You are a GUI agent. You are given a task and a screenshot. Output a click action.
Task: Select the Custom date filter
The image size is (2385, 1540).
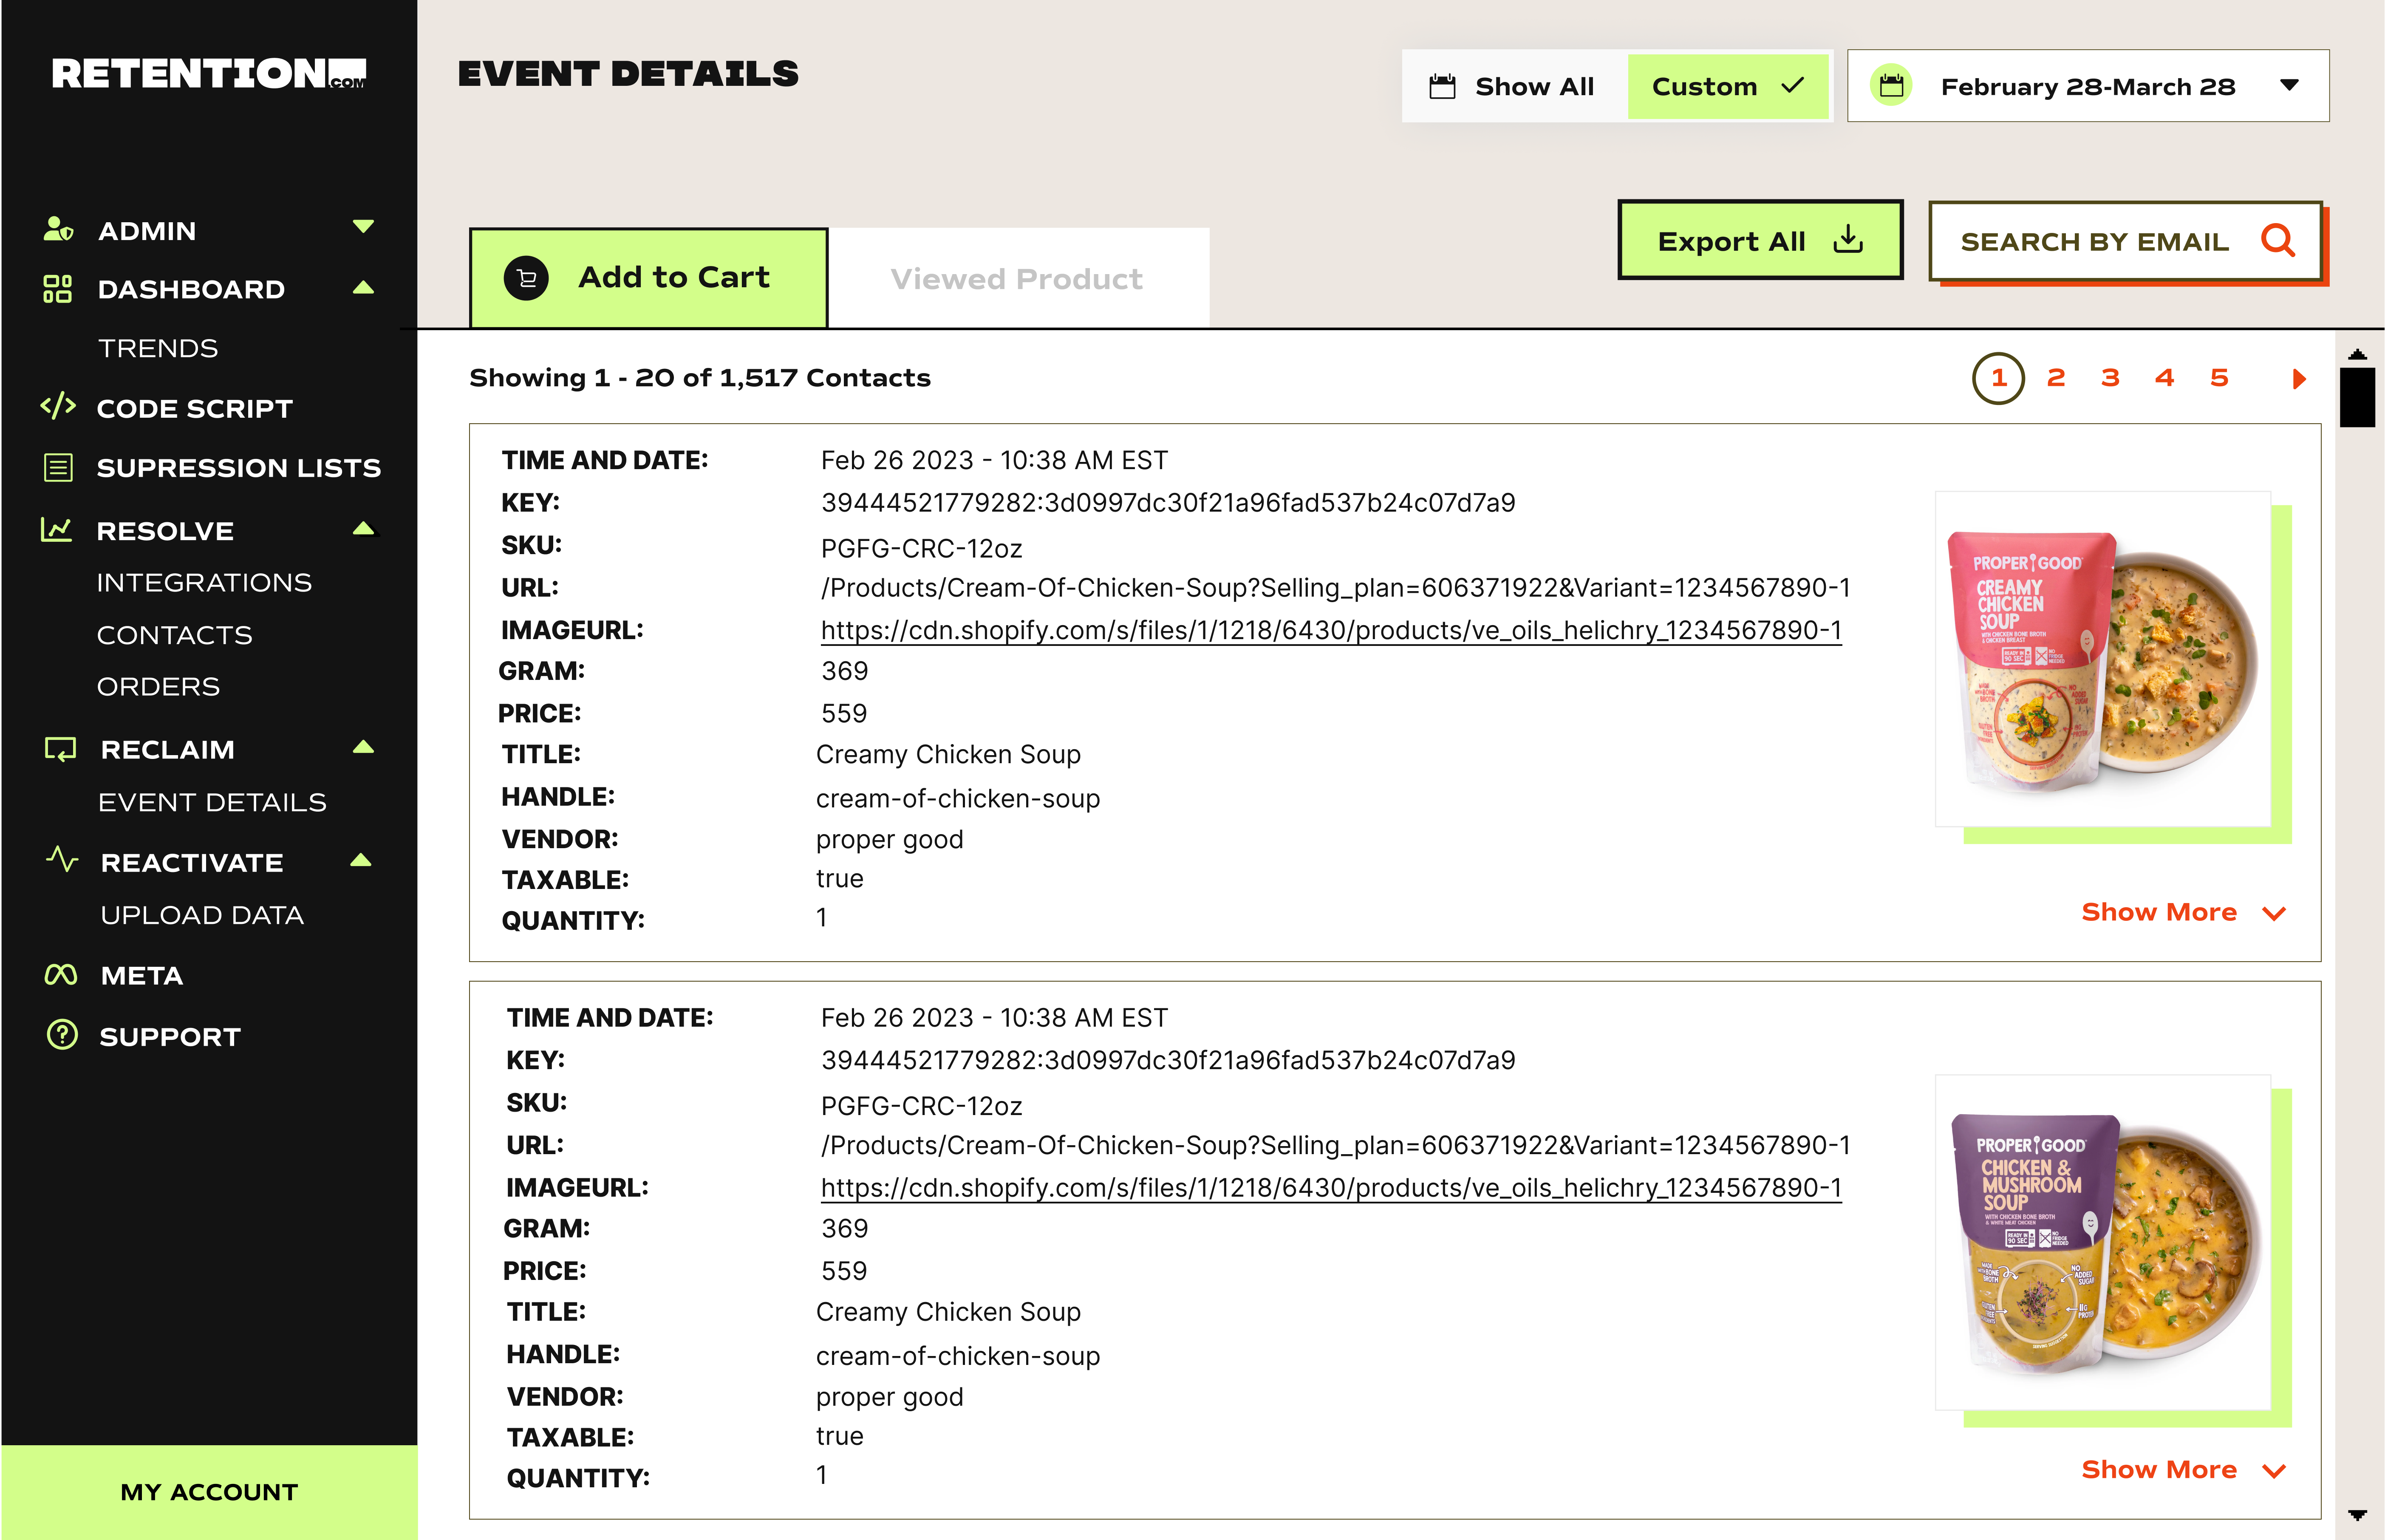click(1728, 87)
